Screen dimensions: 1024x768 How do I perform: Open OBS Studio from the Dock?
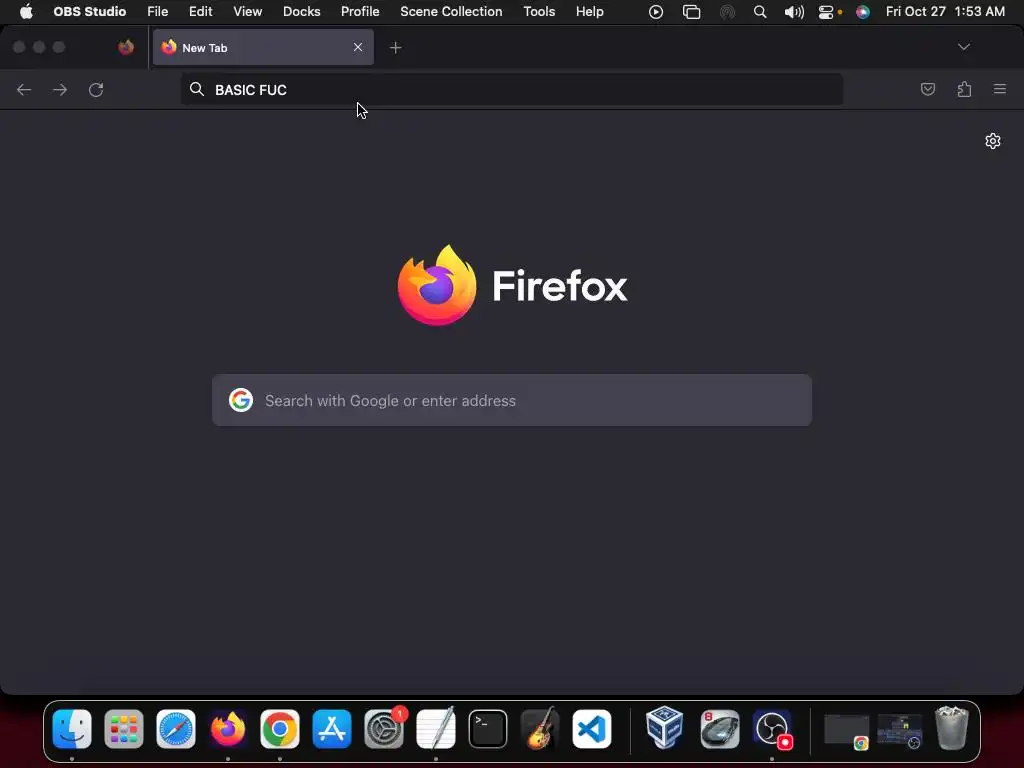[773, 729]
